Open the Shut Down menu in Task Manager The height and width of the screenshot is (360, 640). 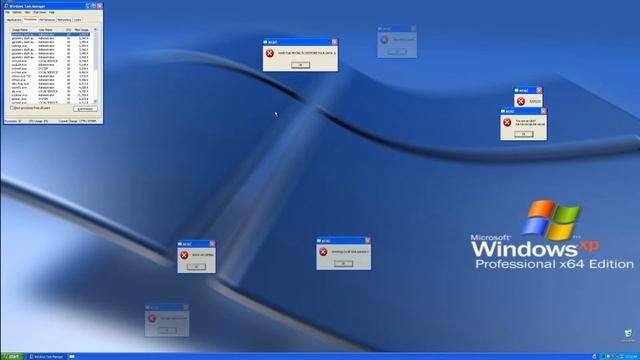coord(40,12)
